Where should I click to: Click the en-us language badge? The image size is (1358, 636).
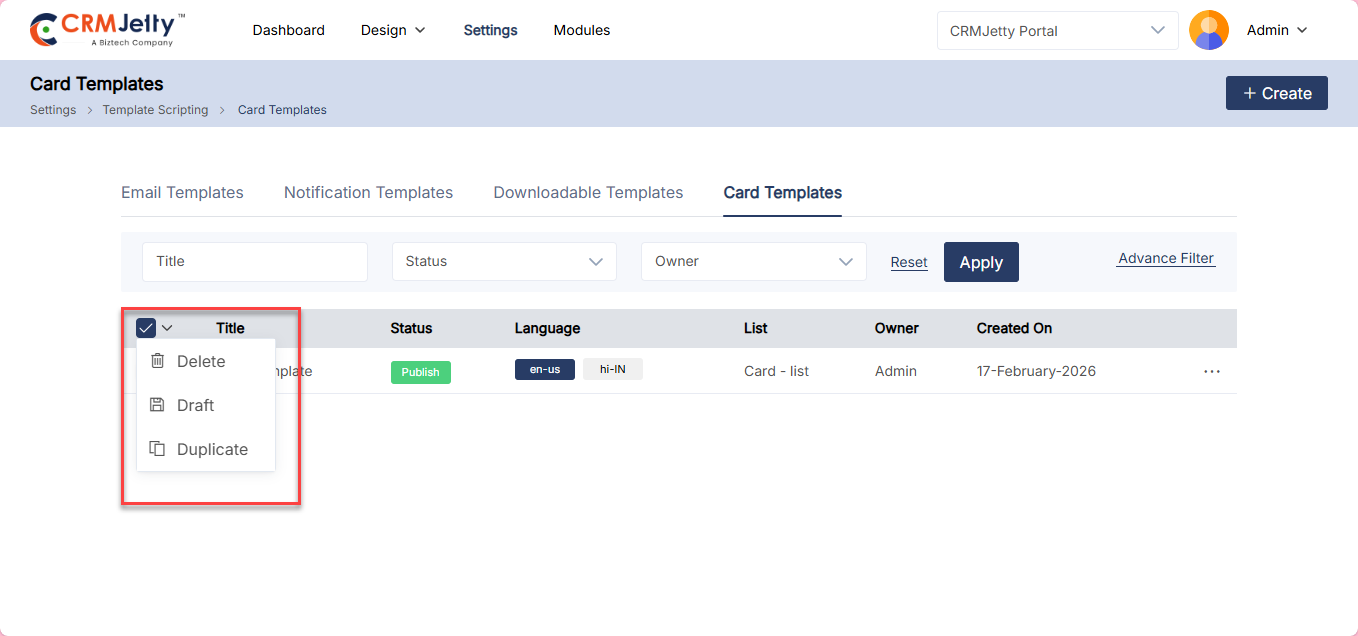(544, 370)
